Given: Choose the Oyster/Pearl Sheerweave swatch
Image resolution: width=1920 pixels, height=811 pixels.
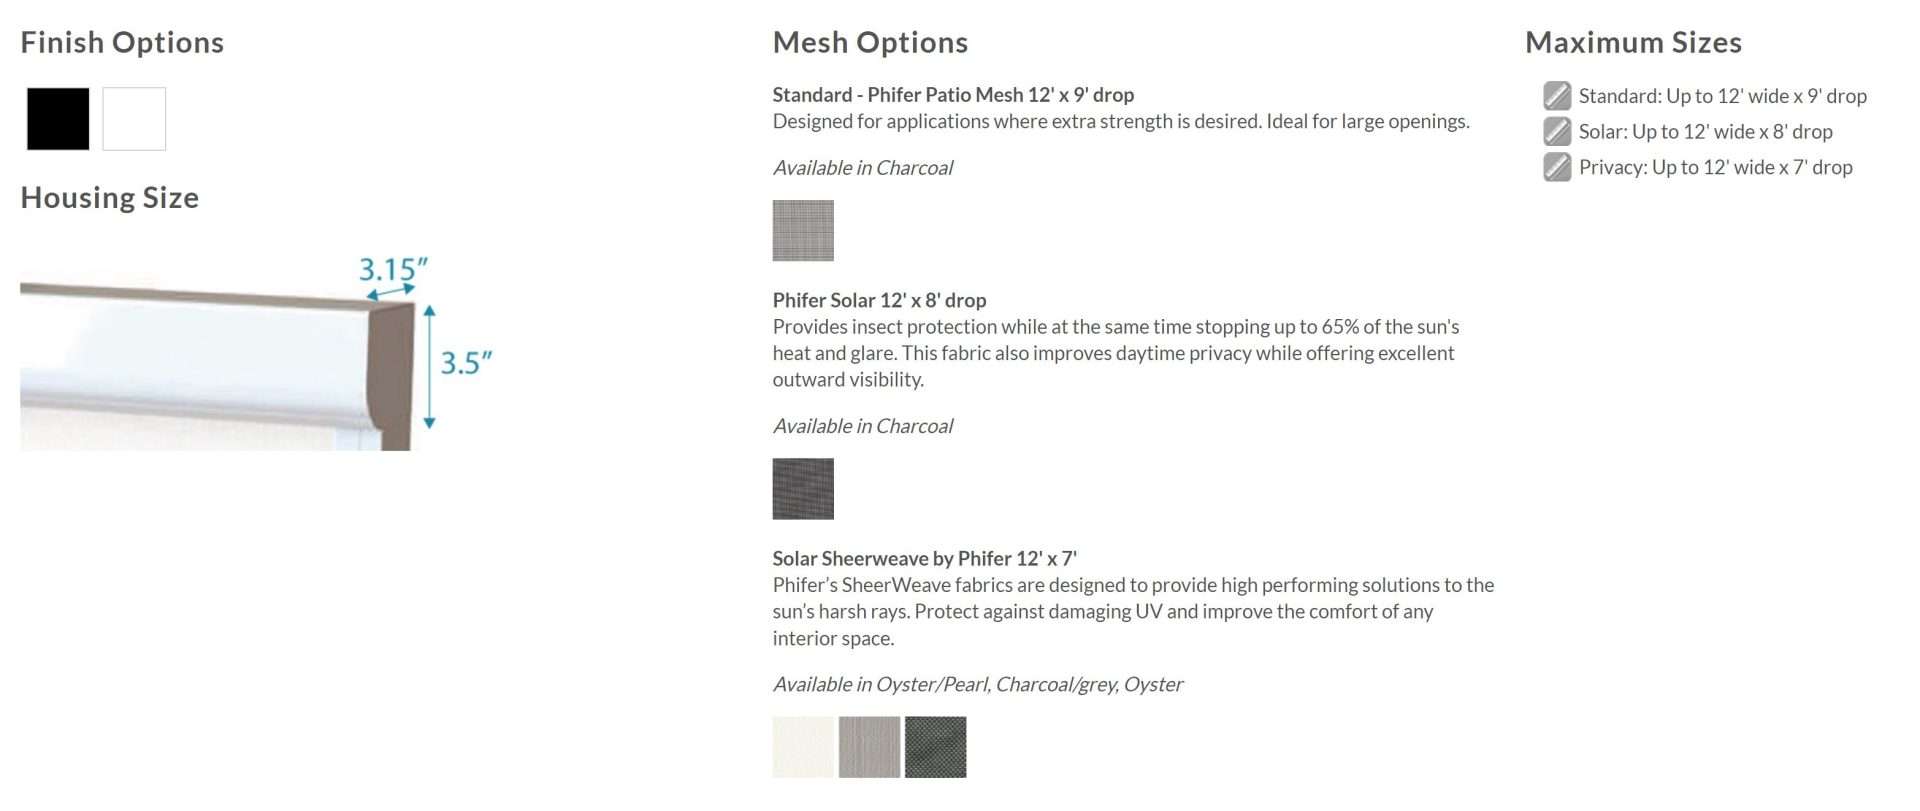Looking at the screenshot, I should pos(803,747).
